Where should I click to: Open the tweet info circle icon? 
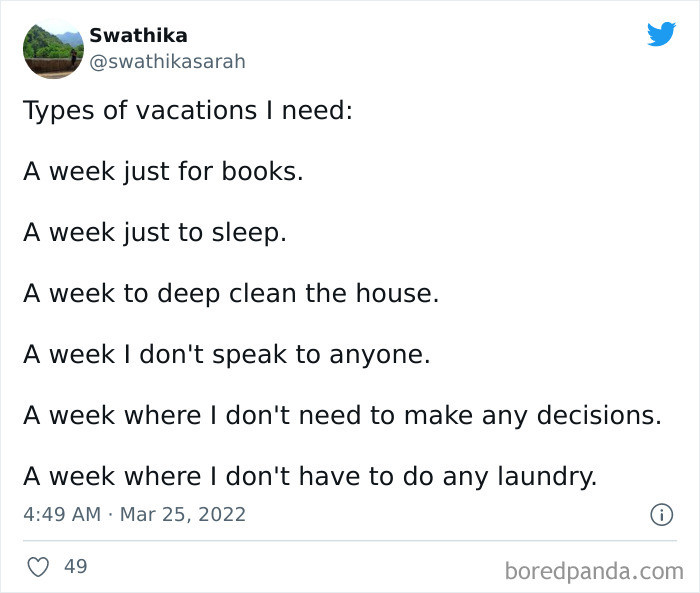(x=661, y=514)
